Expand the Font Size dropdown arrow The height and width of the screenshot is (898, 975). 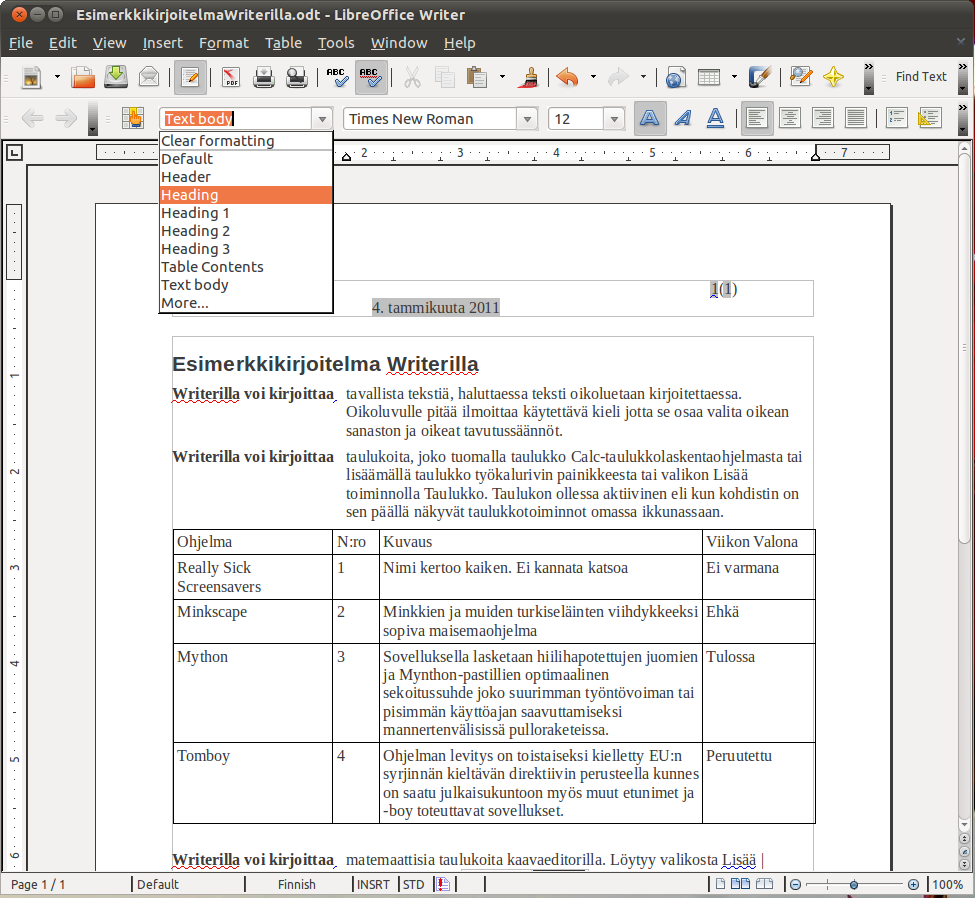point(614,118)
